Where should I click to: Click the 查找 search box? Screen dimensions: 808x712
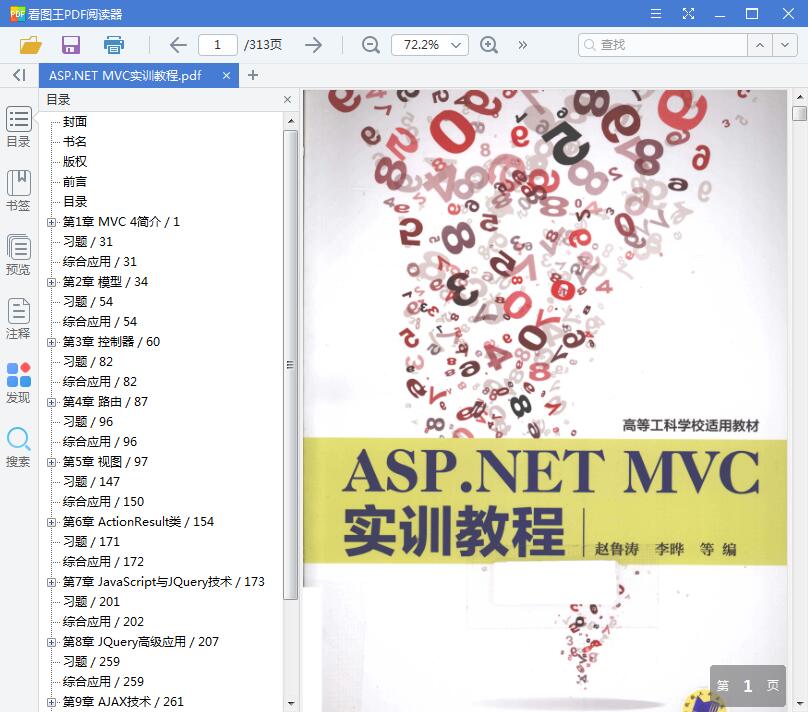click(663, 45)
